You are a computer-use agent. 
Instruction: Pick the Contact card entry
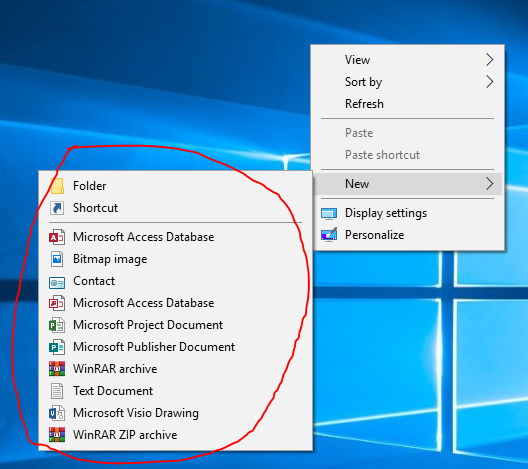[x=175, y=281]
